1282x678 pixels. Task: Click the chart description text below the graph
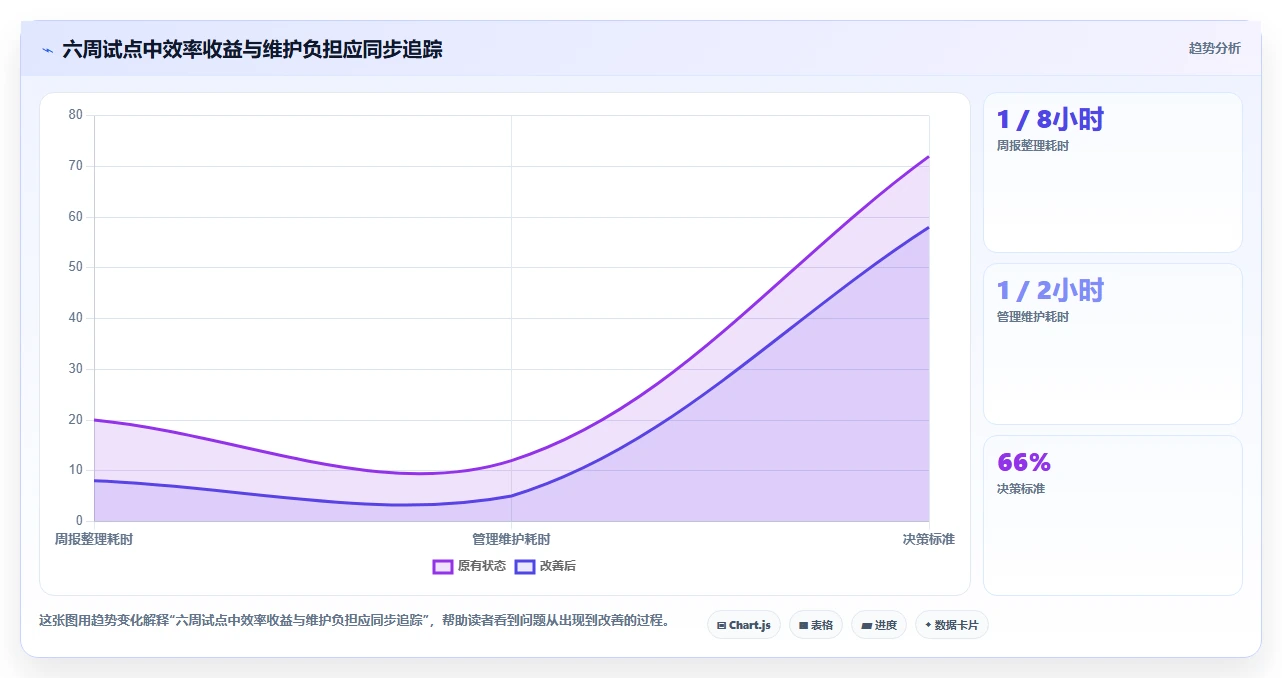click(354, 620)
